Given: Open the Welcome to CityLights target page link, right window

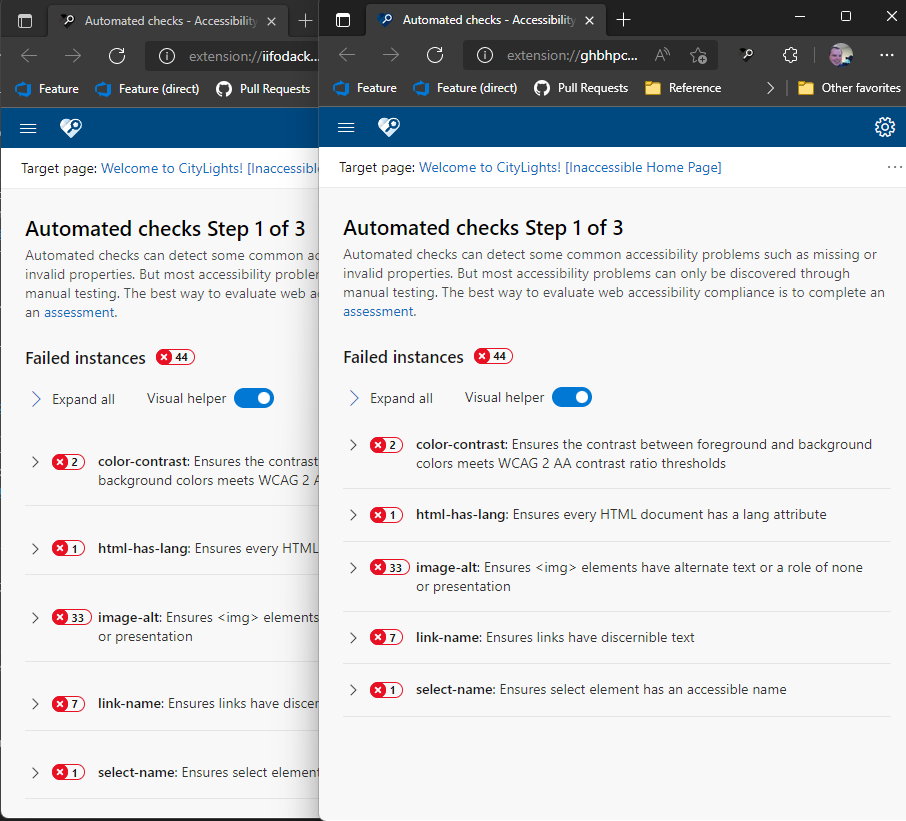Looking at the screenshot, I should [570, 168].
